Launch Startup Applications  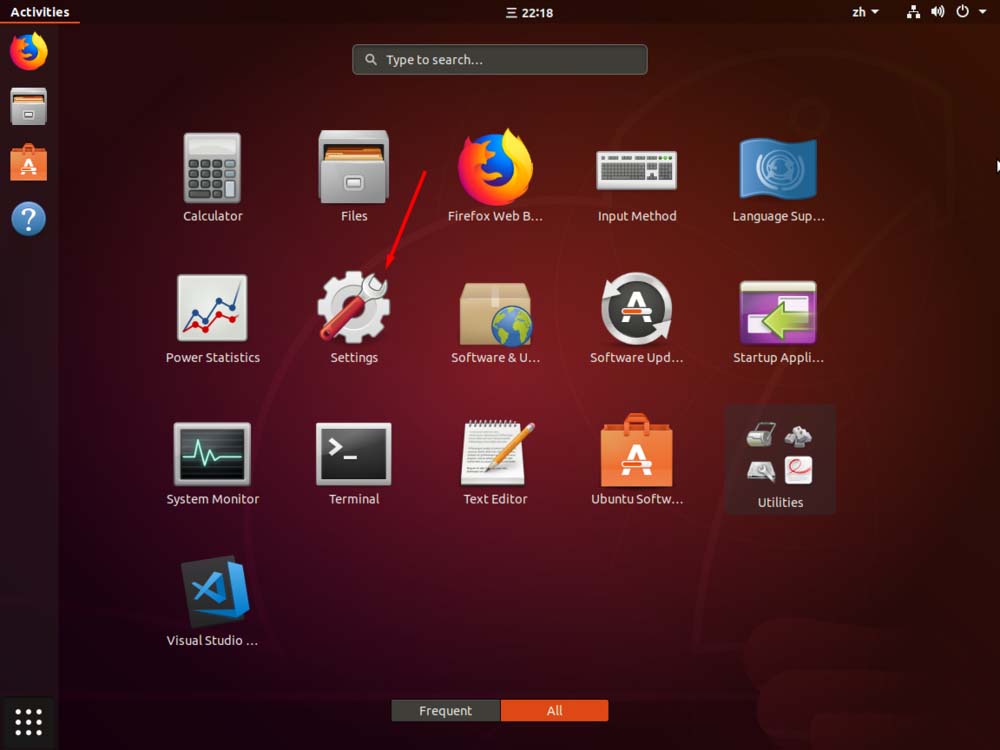point(779,310)
